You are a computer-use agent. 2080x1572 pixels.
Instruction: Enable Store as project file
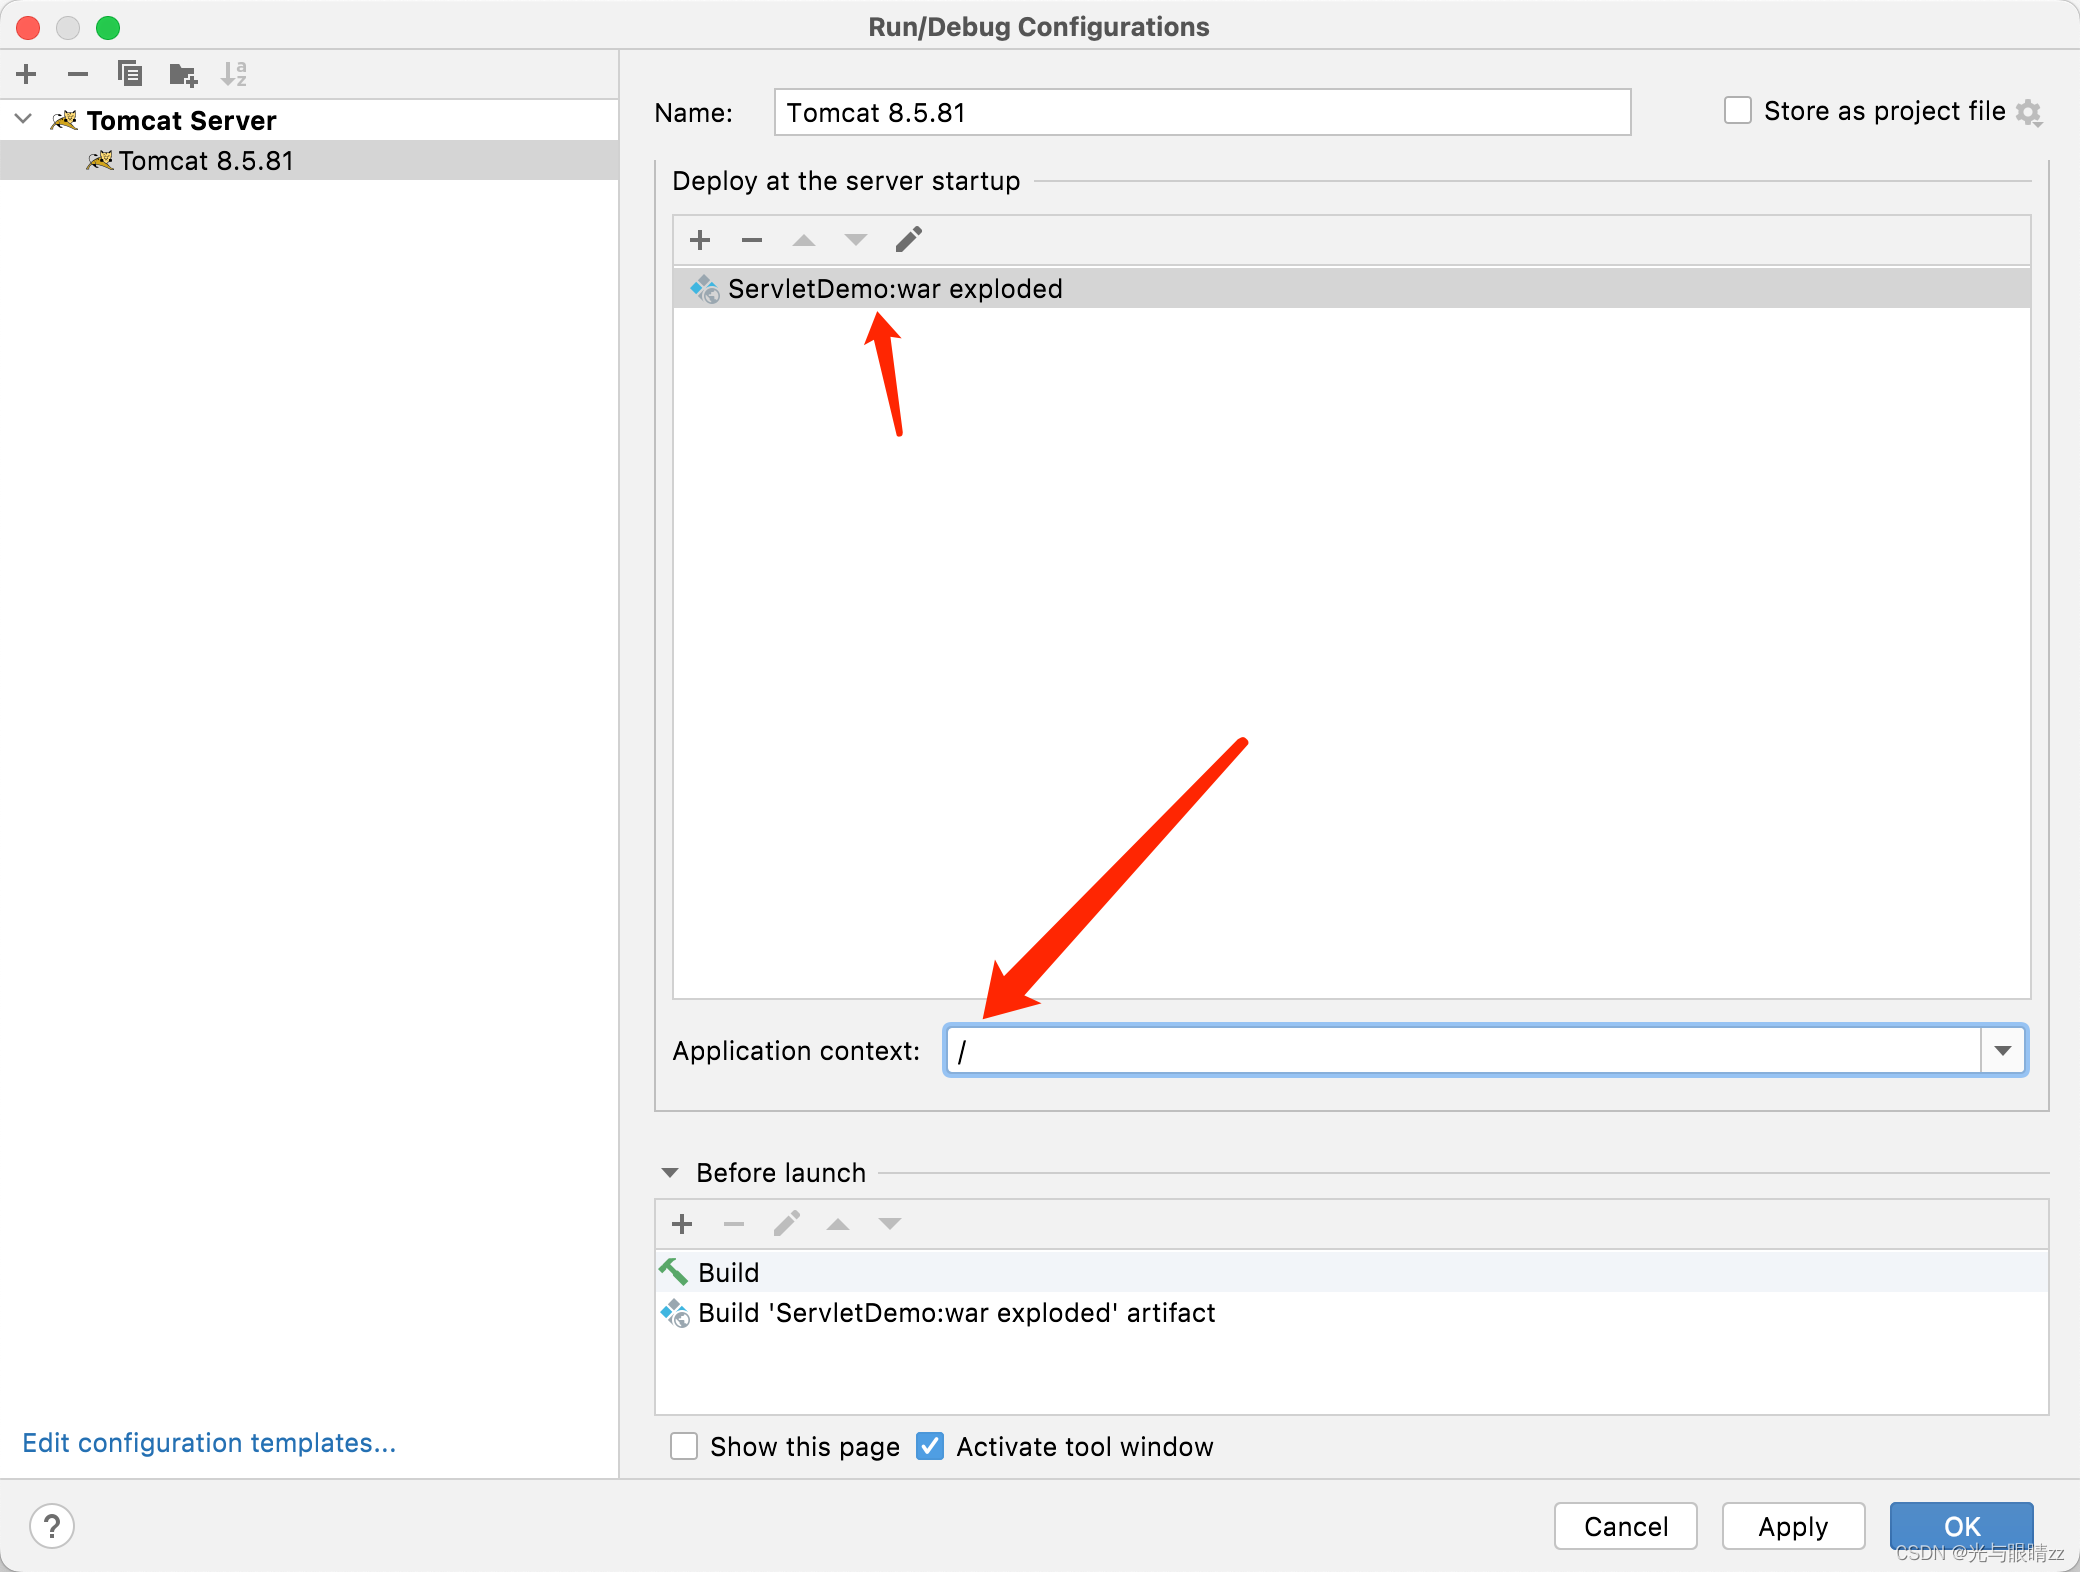tap(1738, 111)
